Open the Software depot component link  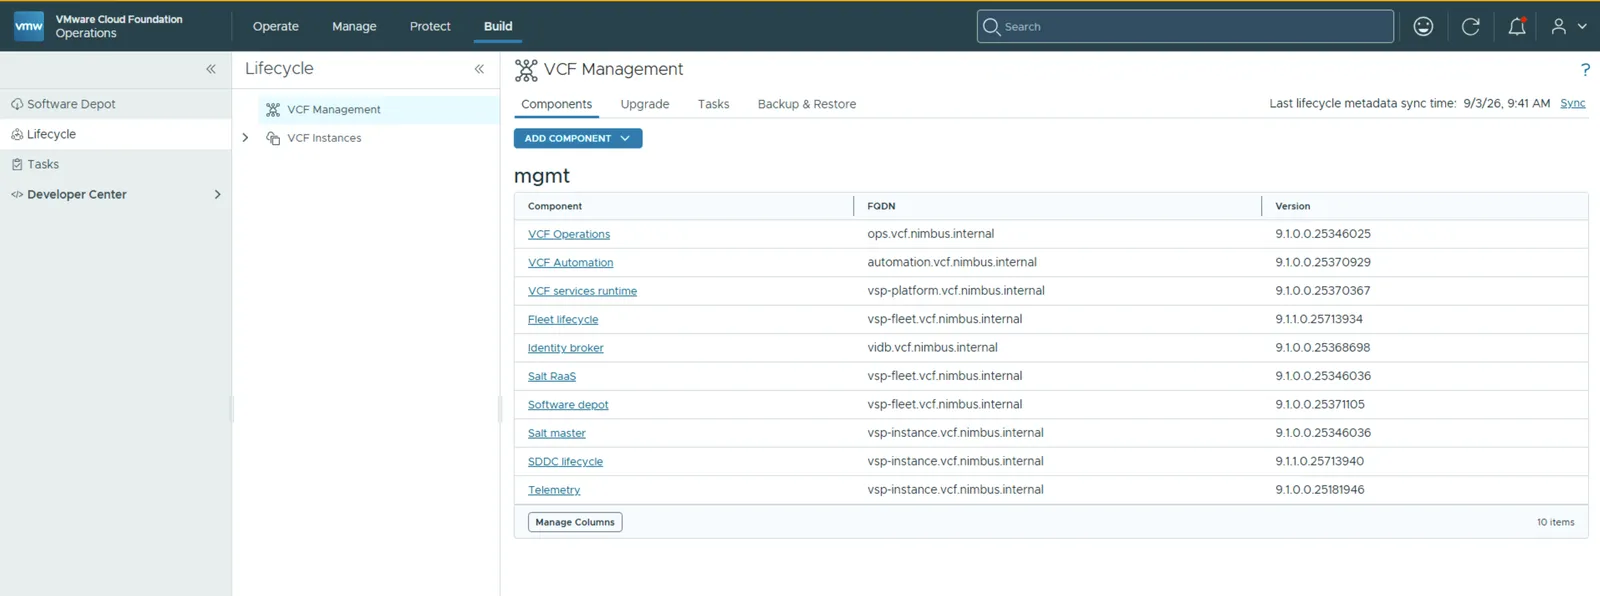568,405
